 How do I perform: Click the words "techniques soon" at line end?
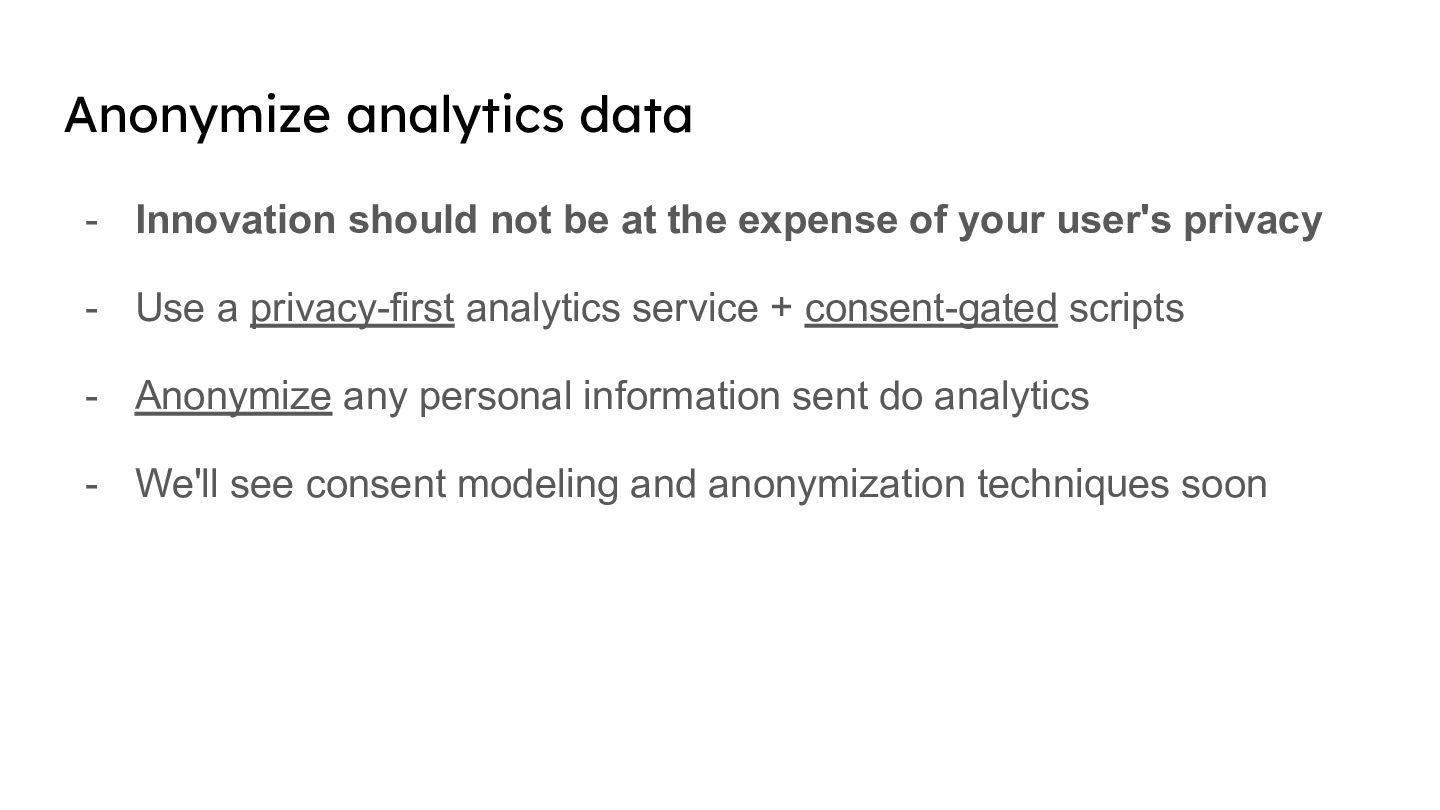click(x=1122, y=484)
